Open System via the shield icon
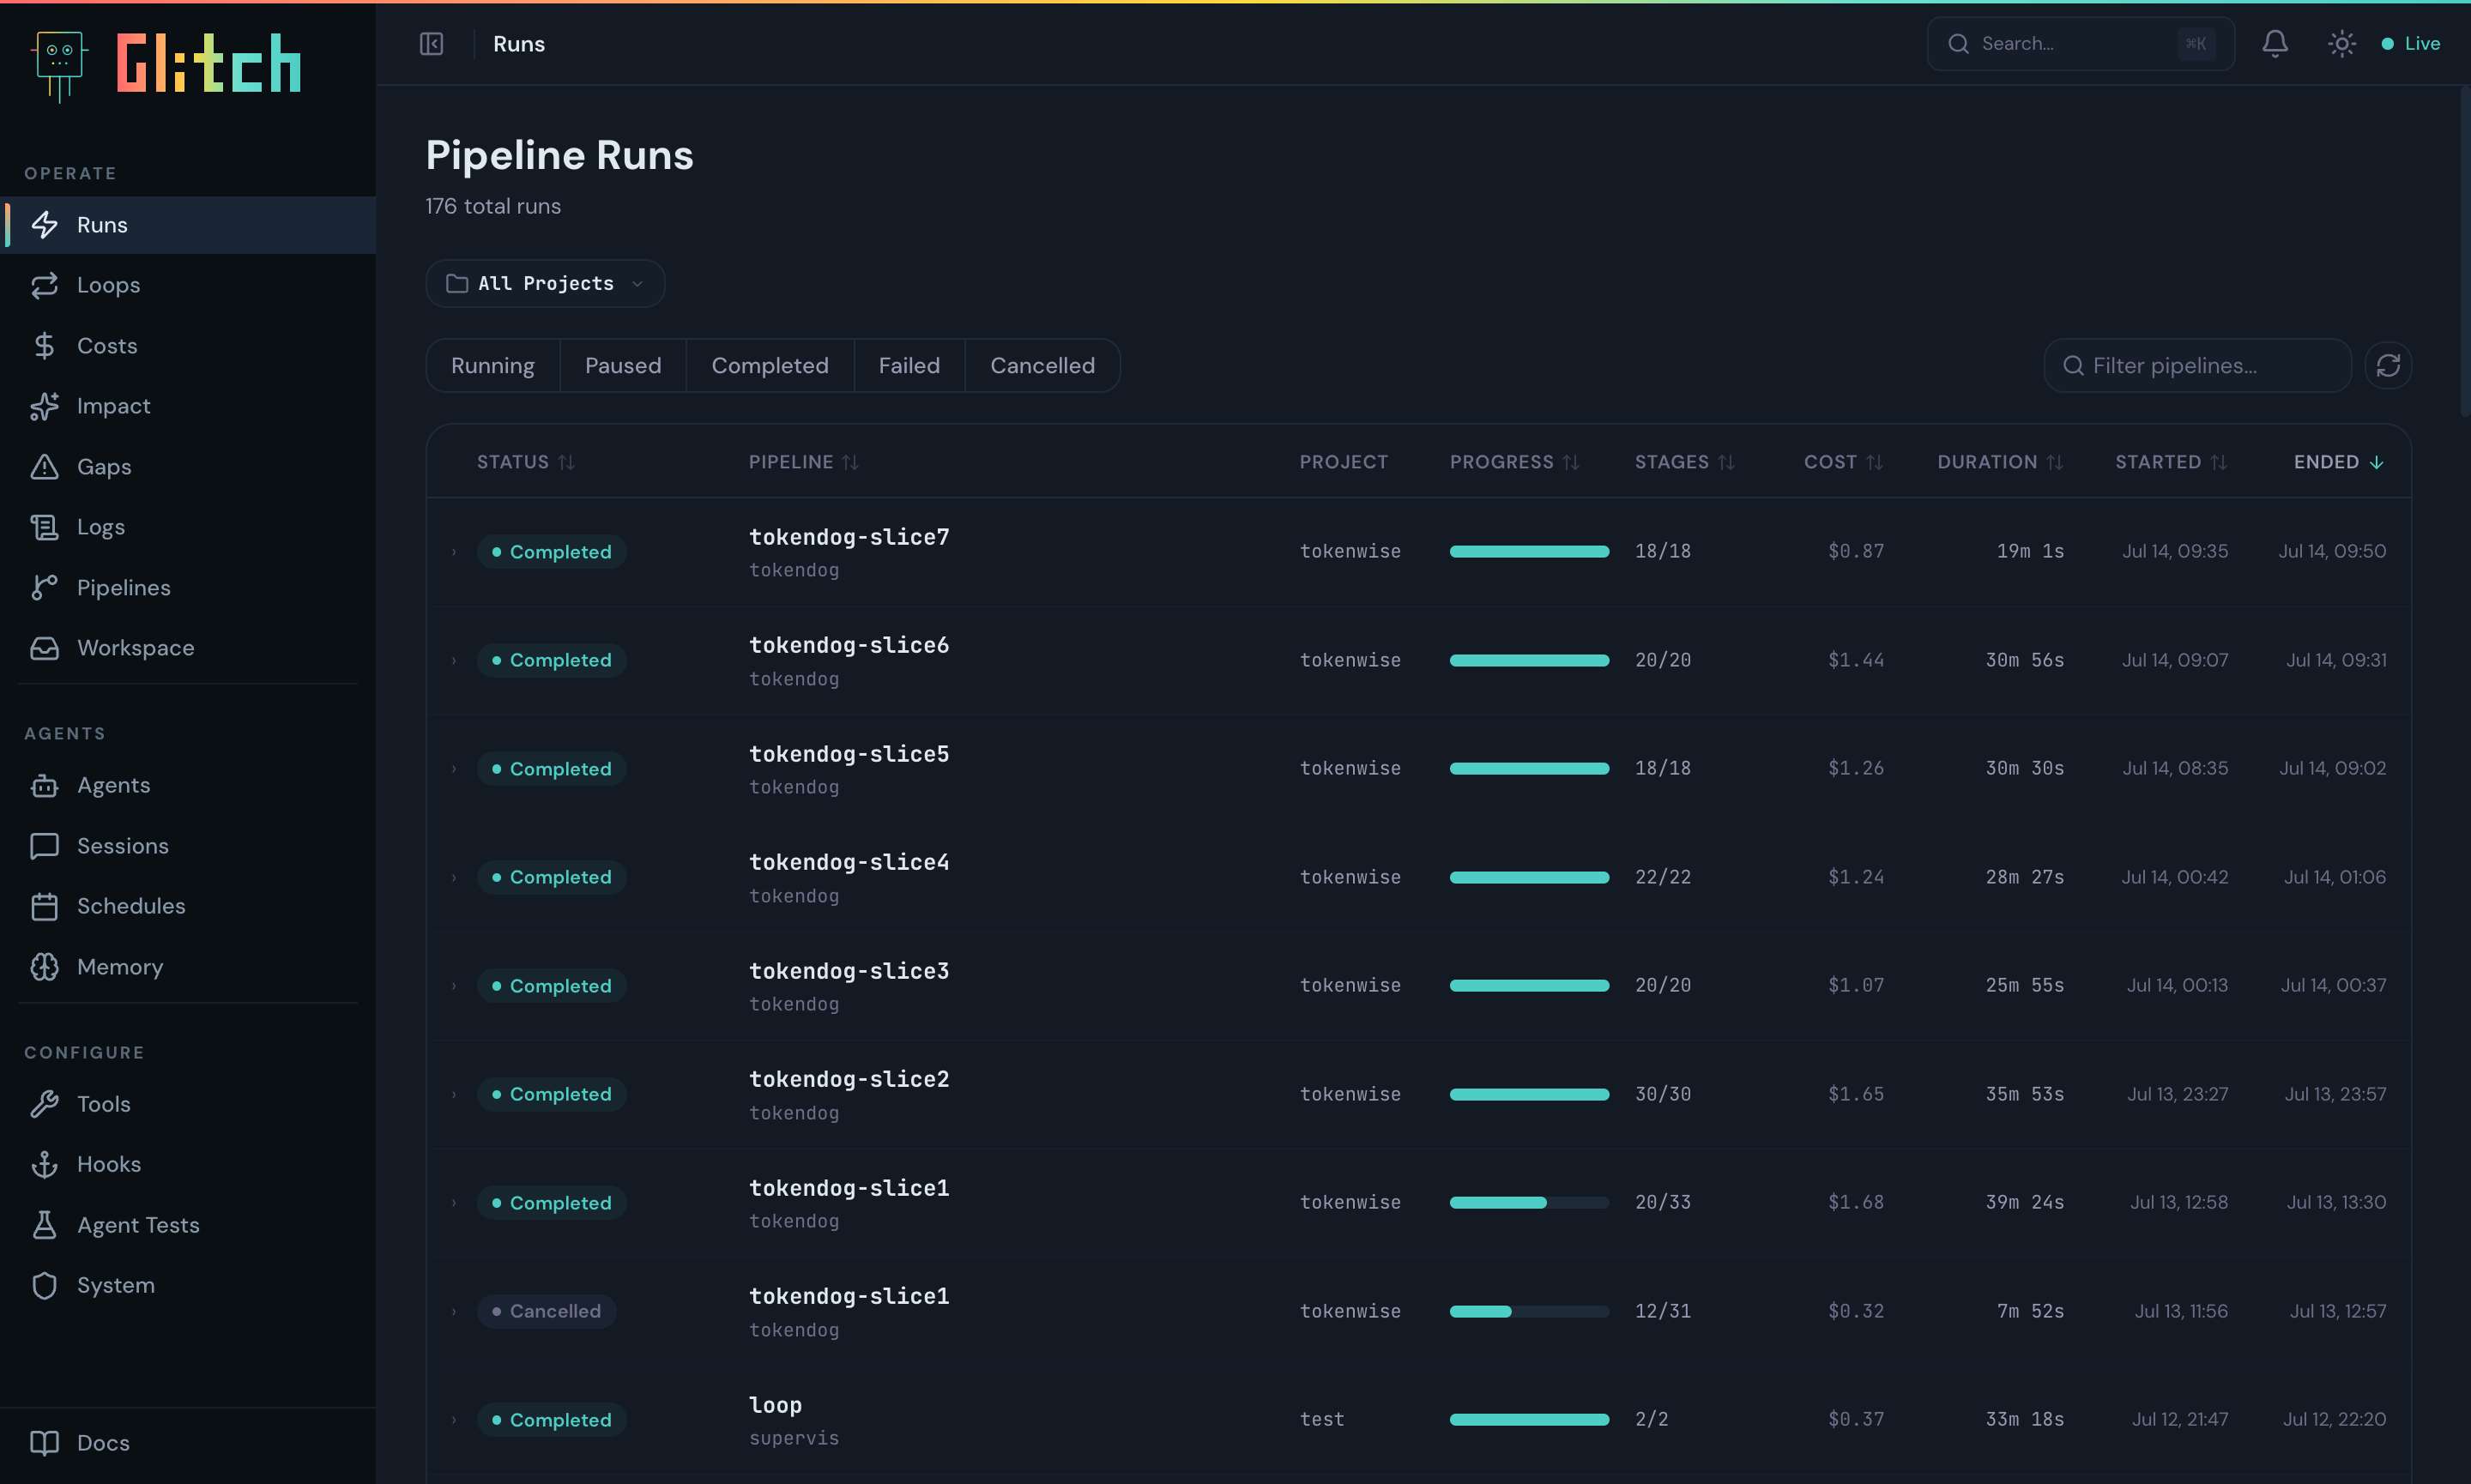 click(44, 1286)
